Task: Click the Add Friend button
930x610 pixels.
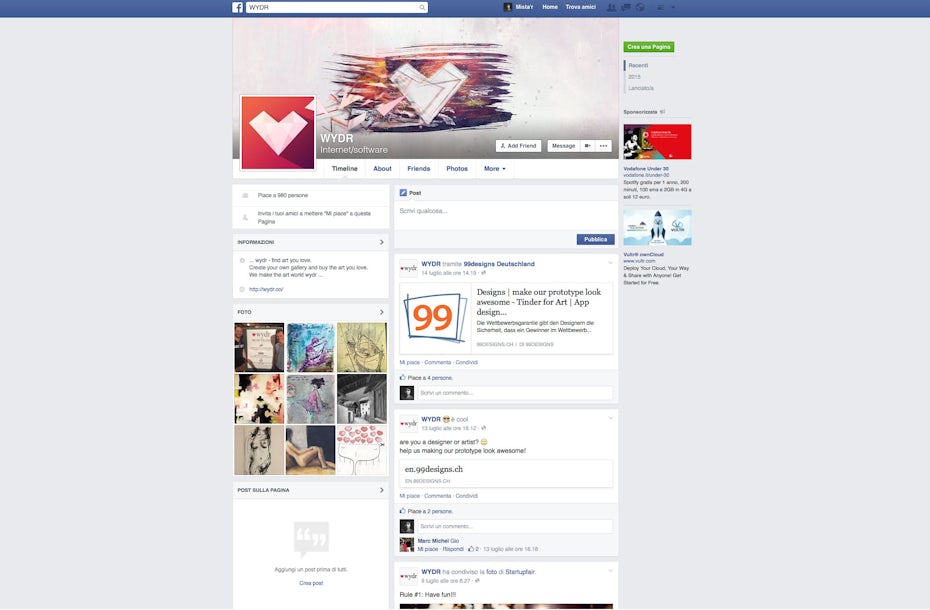Action: pos(518,145)
